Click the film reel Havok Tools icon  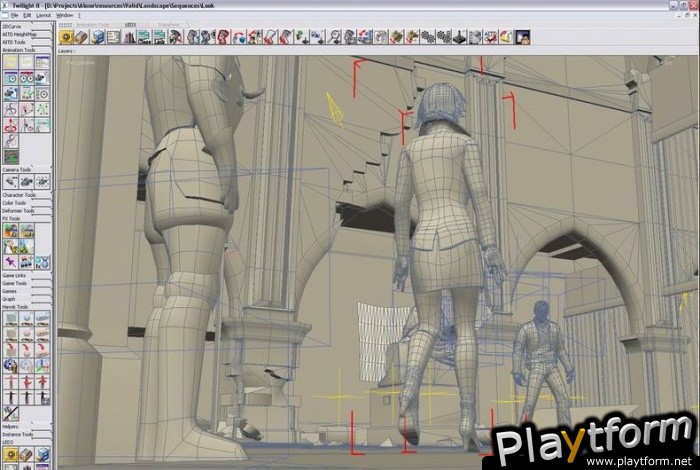click(11, 366)
